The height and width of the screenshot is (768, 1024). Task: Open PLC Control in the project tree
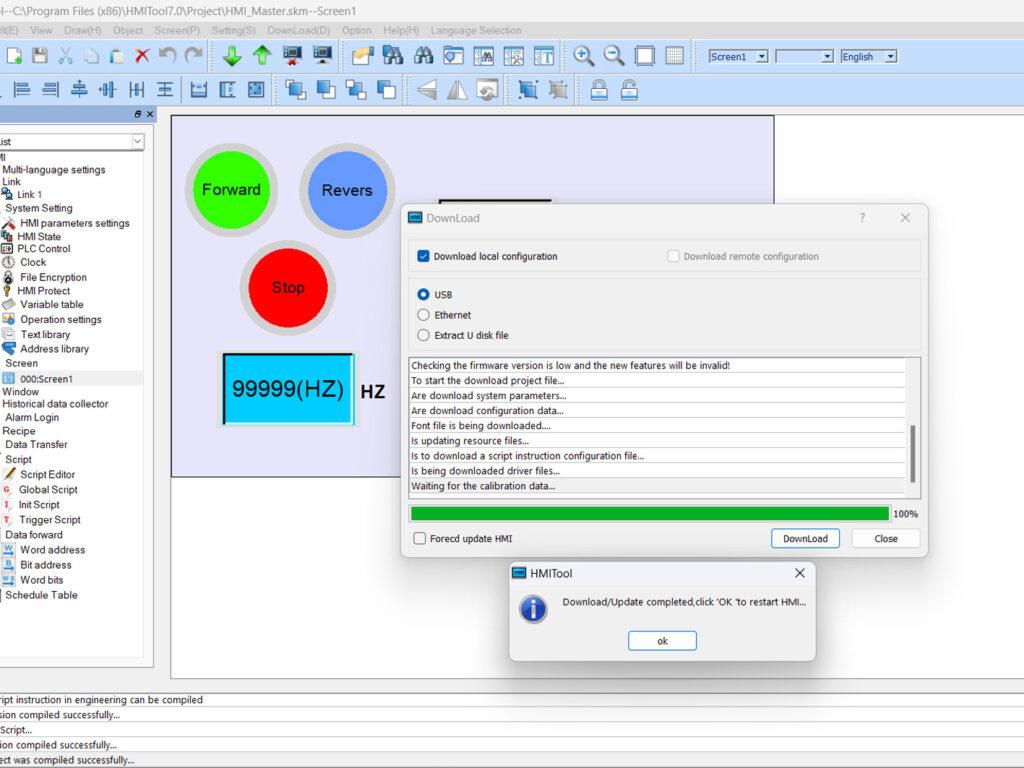point(43,248)
